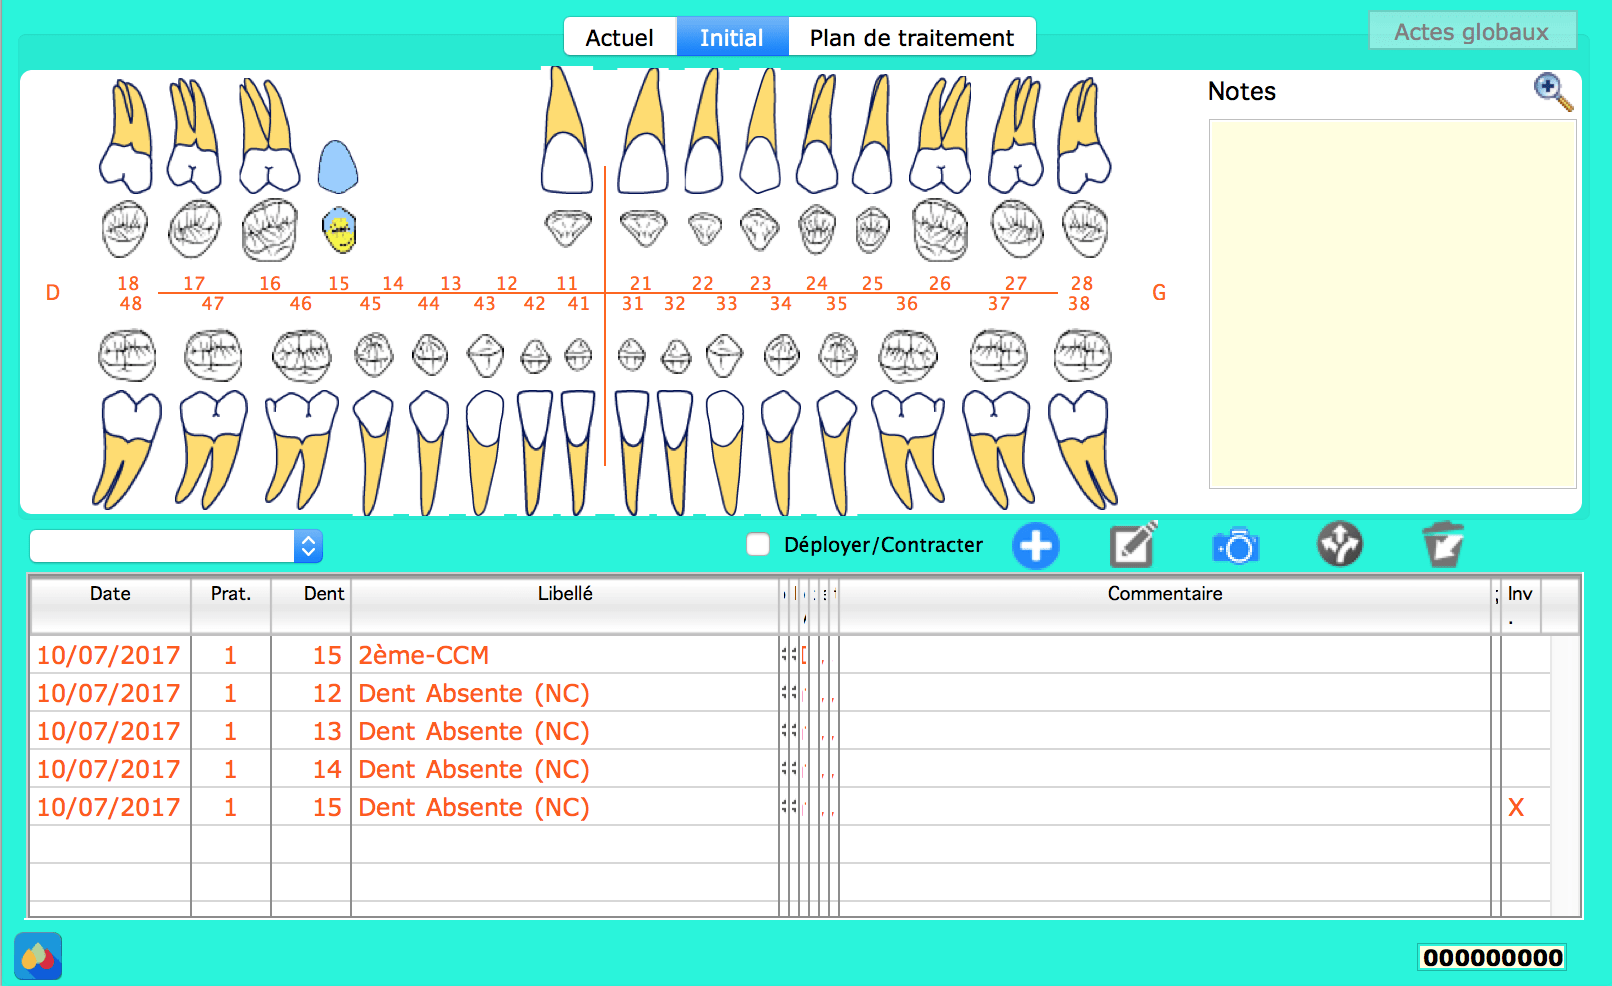
Task: Click the colorful app icon at bottom left
Action: click(x=38, y=956)
